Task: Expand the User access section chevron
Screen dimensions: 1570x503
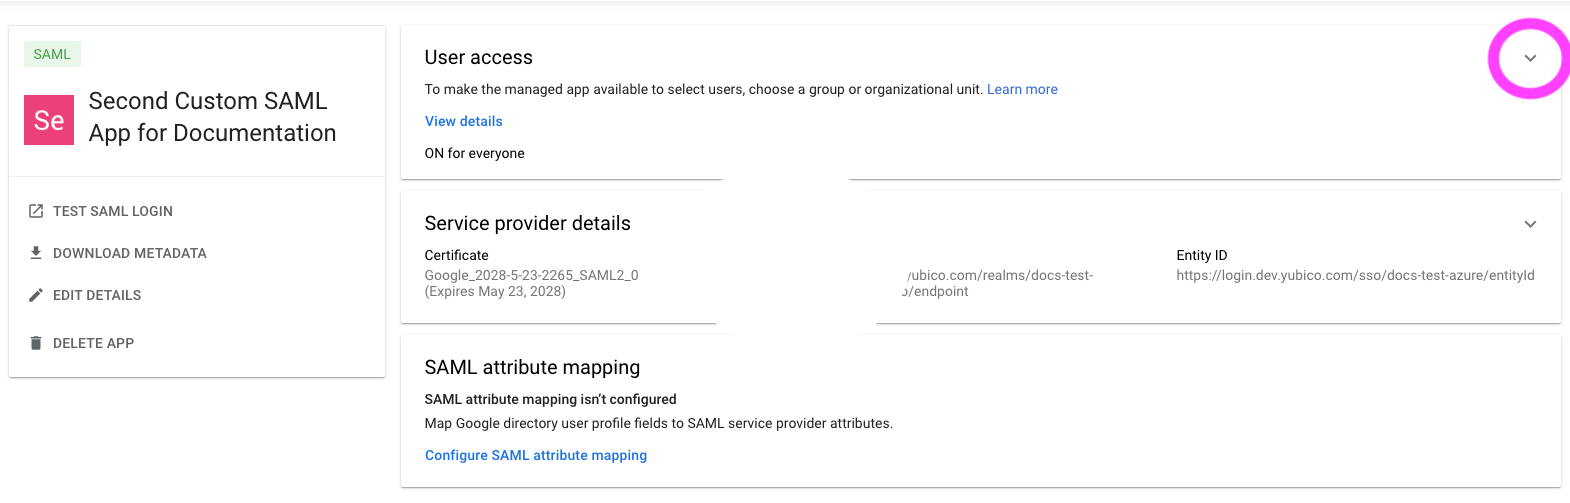Action: pos(1529,58)
